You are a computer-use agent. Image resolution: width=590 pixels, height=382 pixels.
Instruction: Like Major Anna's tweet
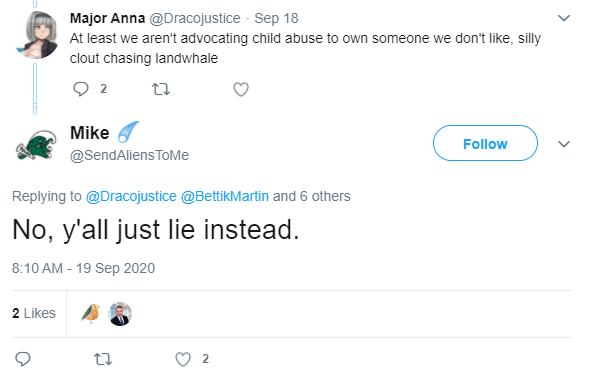(x=241, y=89)
